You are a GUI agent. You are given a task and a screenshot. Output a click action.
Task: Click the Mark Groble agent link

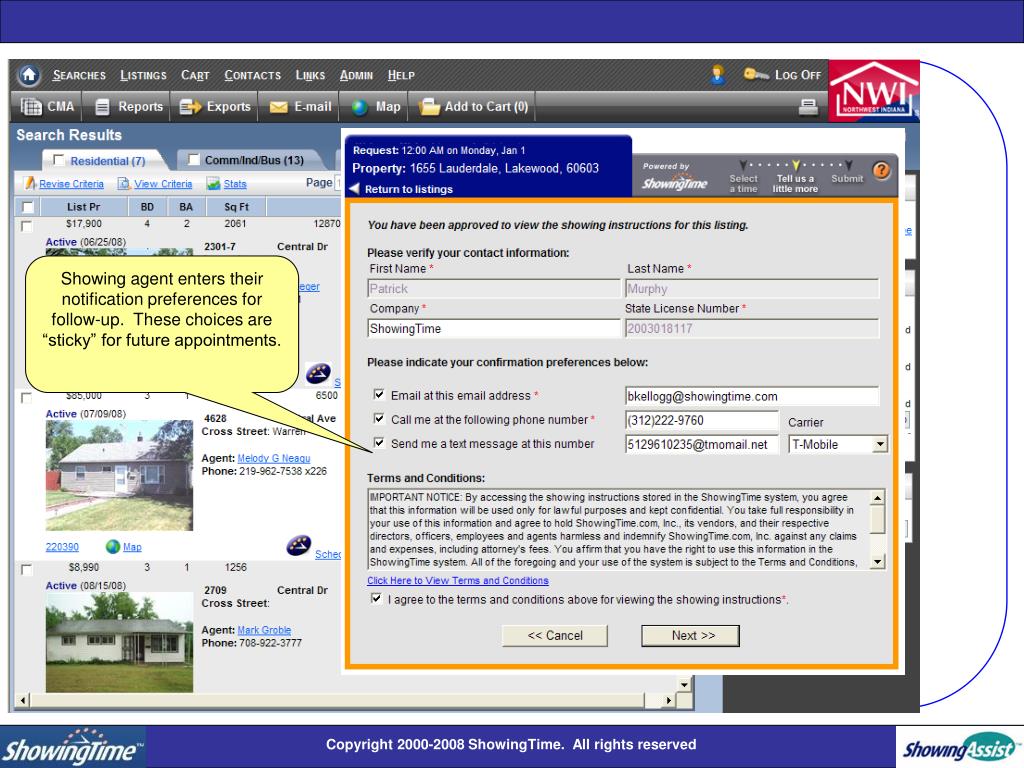(264, 630)
